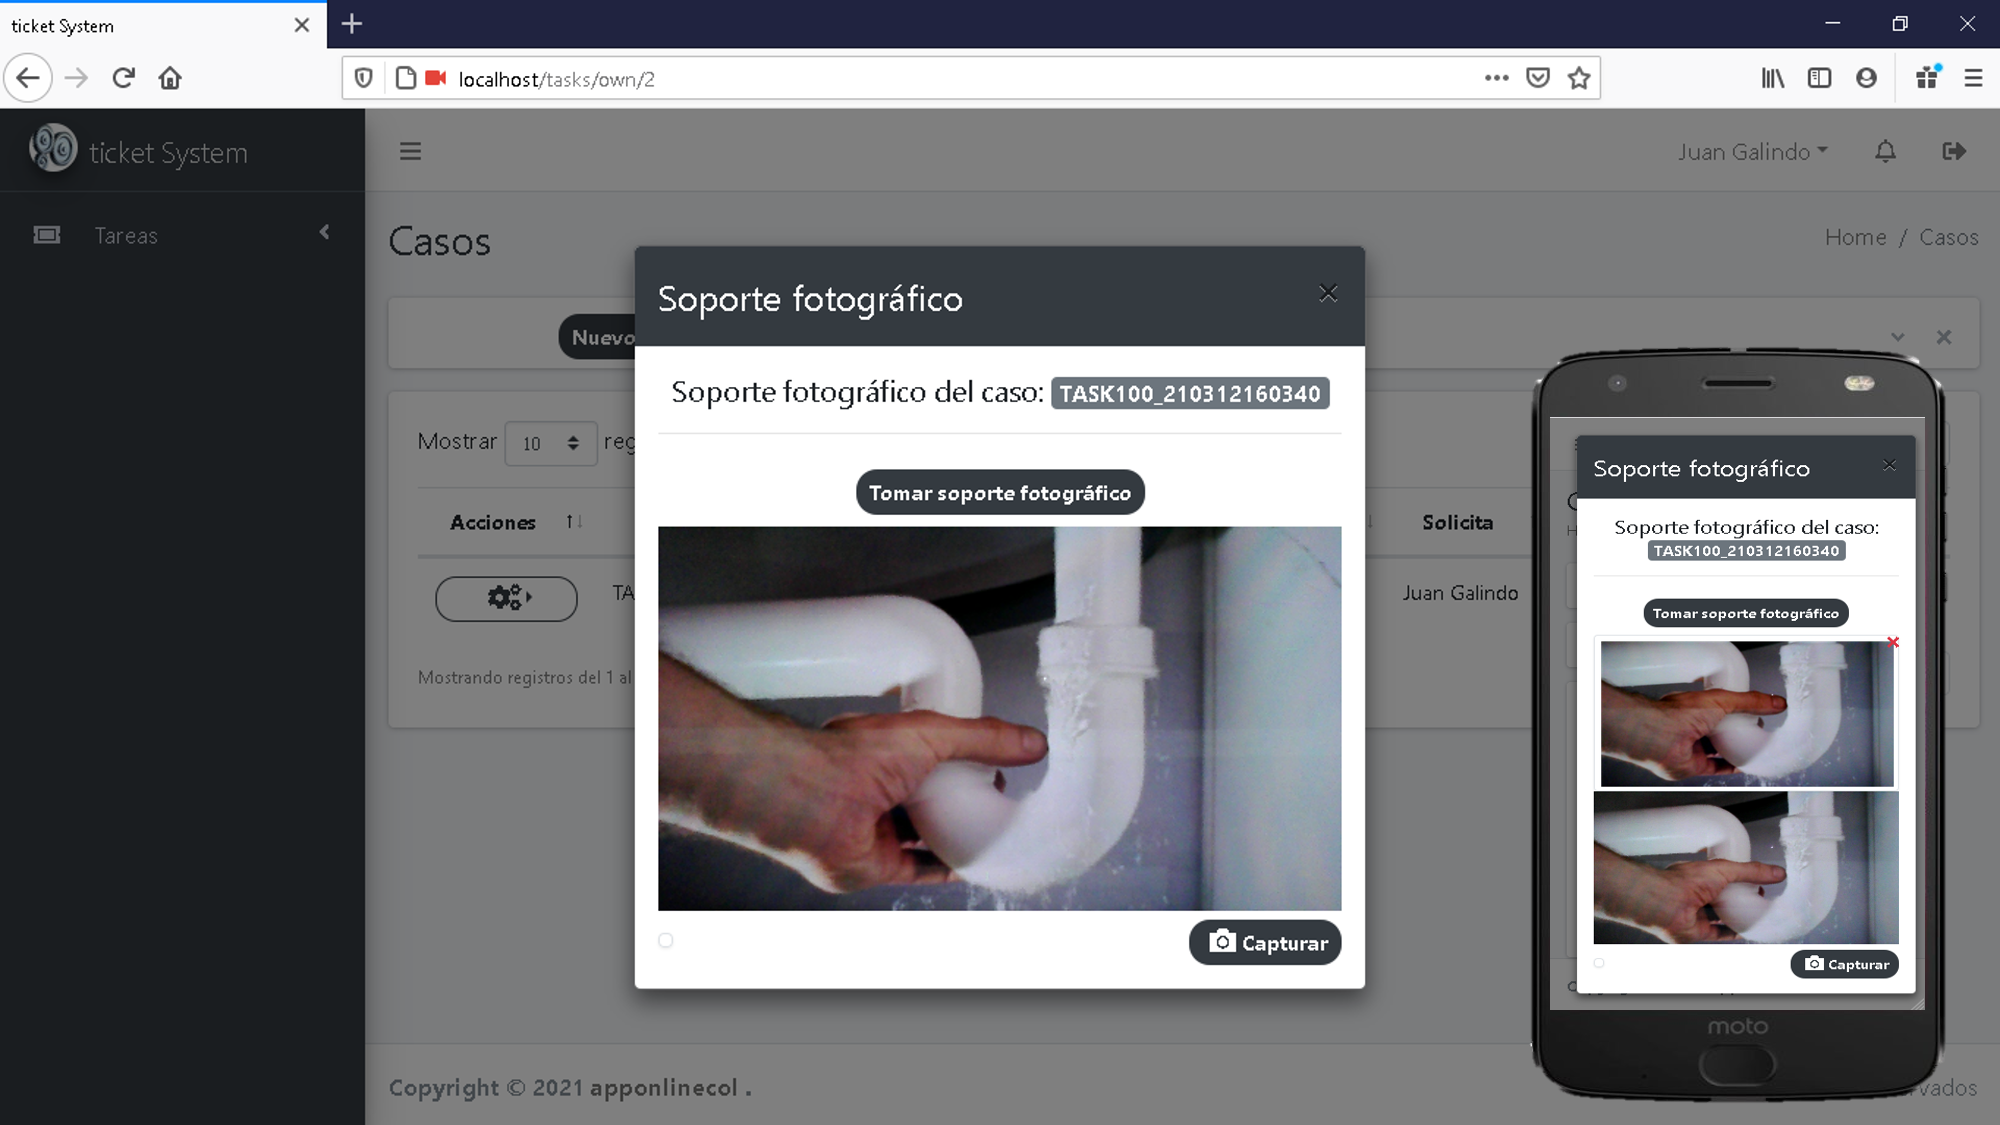Reload the current page

click(x=123, y=78)
